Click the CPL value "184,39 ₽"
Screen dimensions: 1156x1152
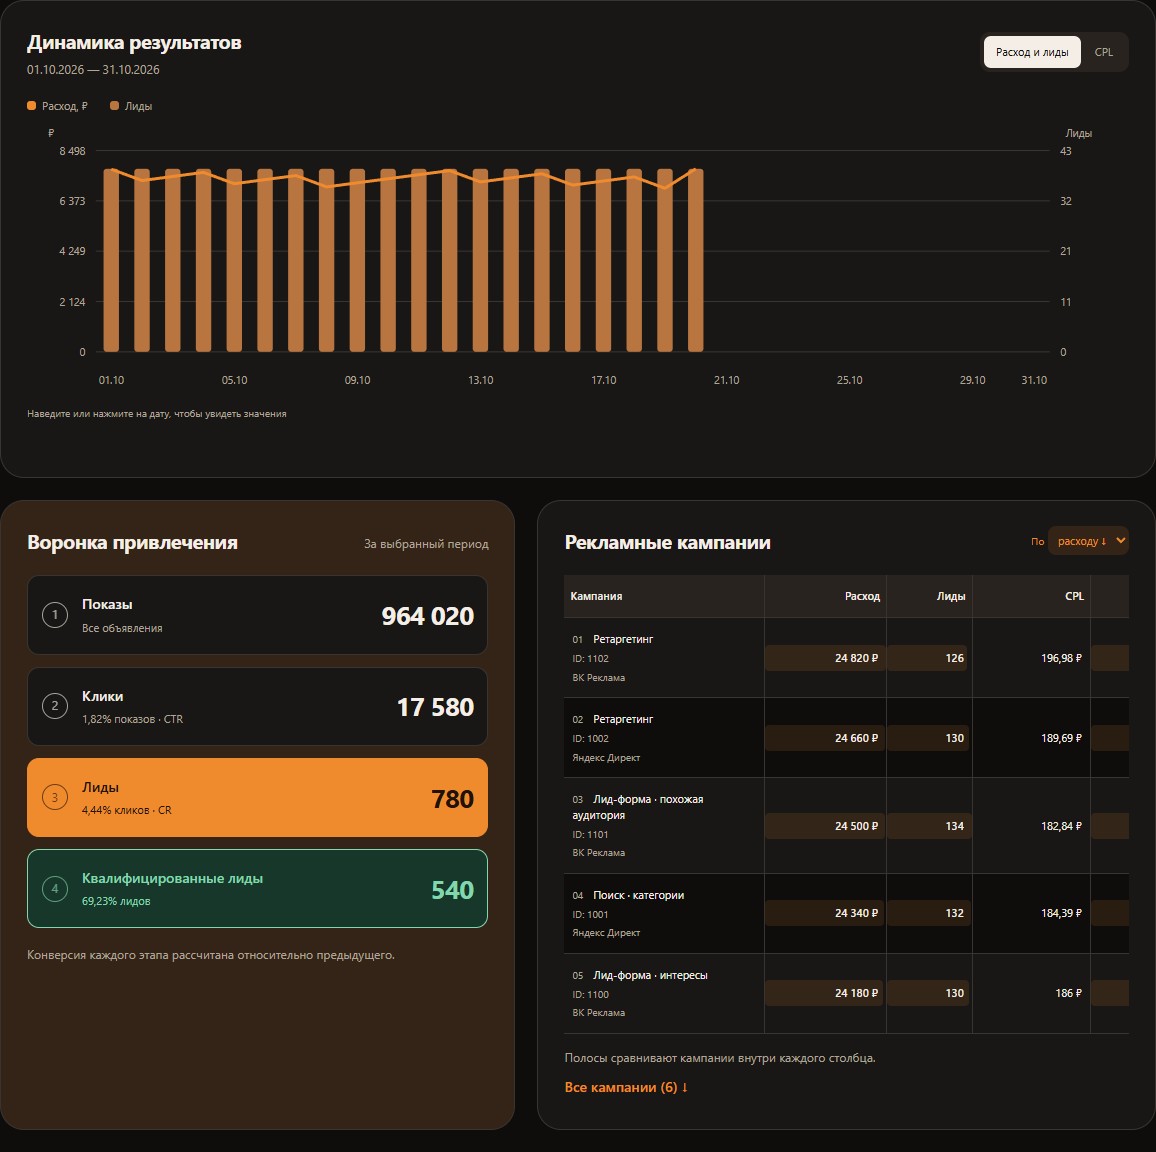tap(1061, 913)
